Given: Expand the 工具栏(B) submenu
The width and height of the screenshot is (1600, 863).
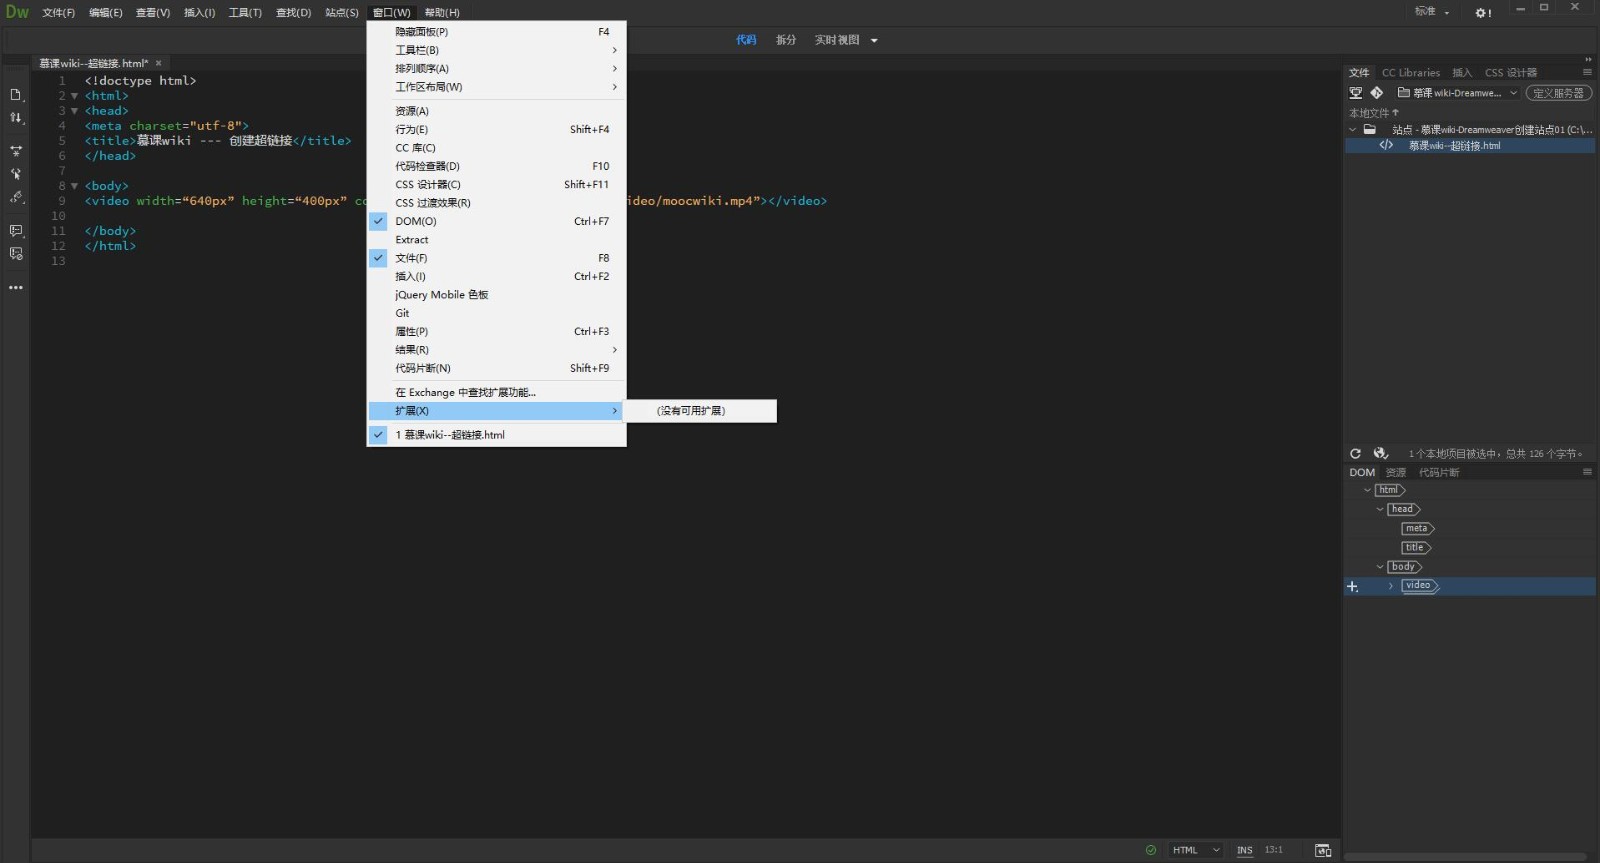Looking at the screenshot, I should 497,50.
